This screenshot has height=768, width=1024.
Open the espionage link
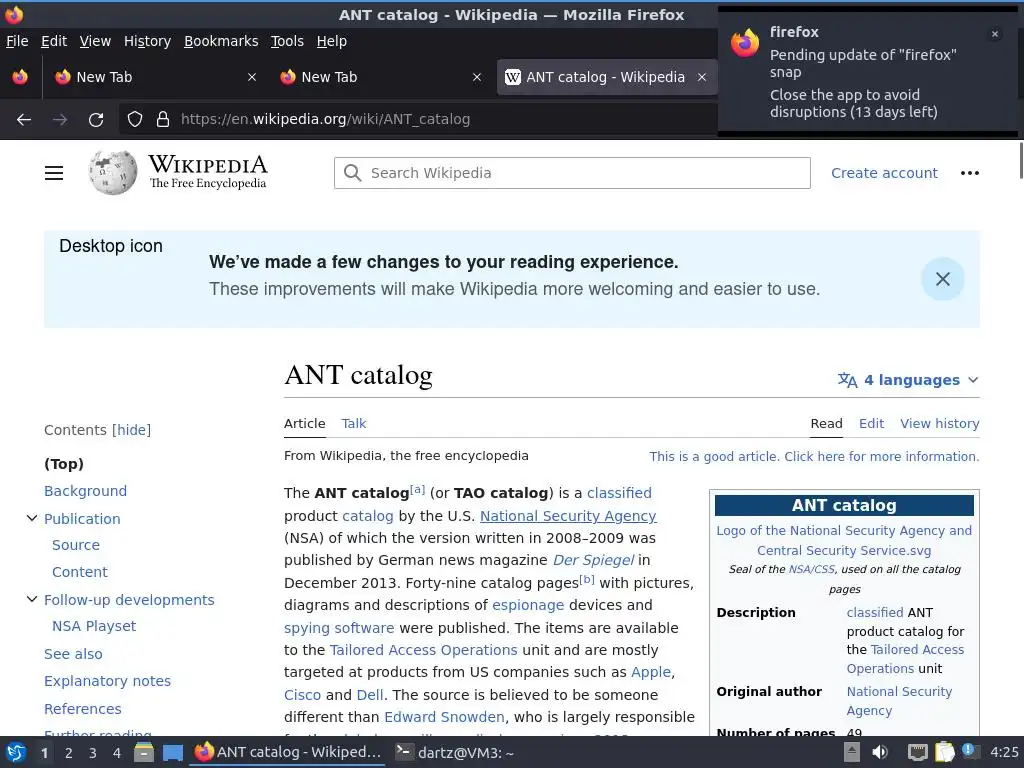point(528,605)
